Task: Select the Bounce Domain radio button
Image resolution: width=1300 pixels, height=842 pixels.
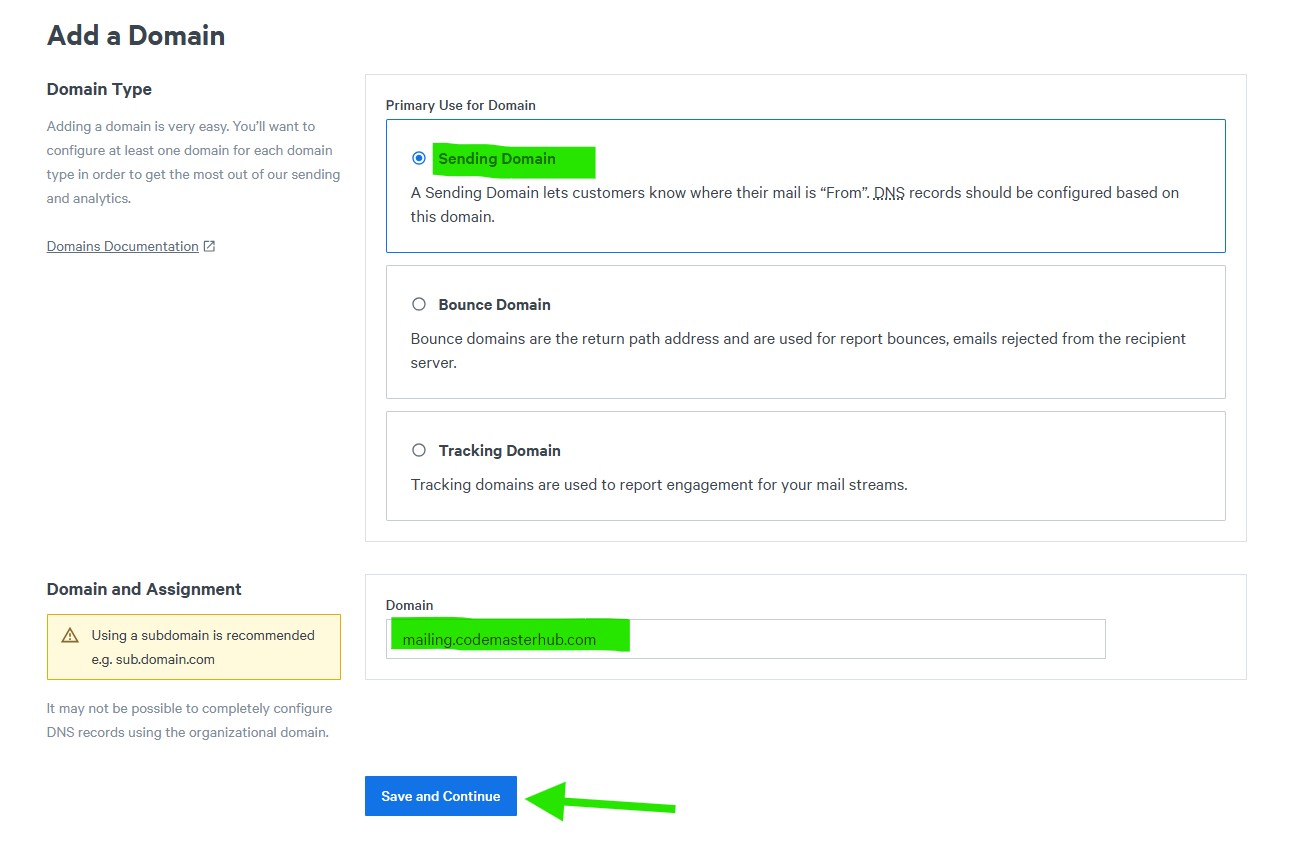Action: pyautogui.click(x=419, y=304)
